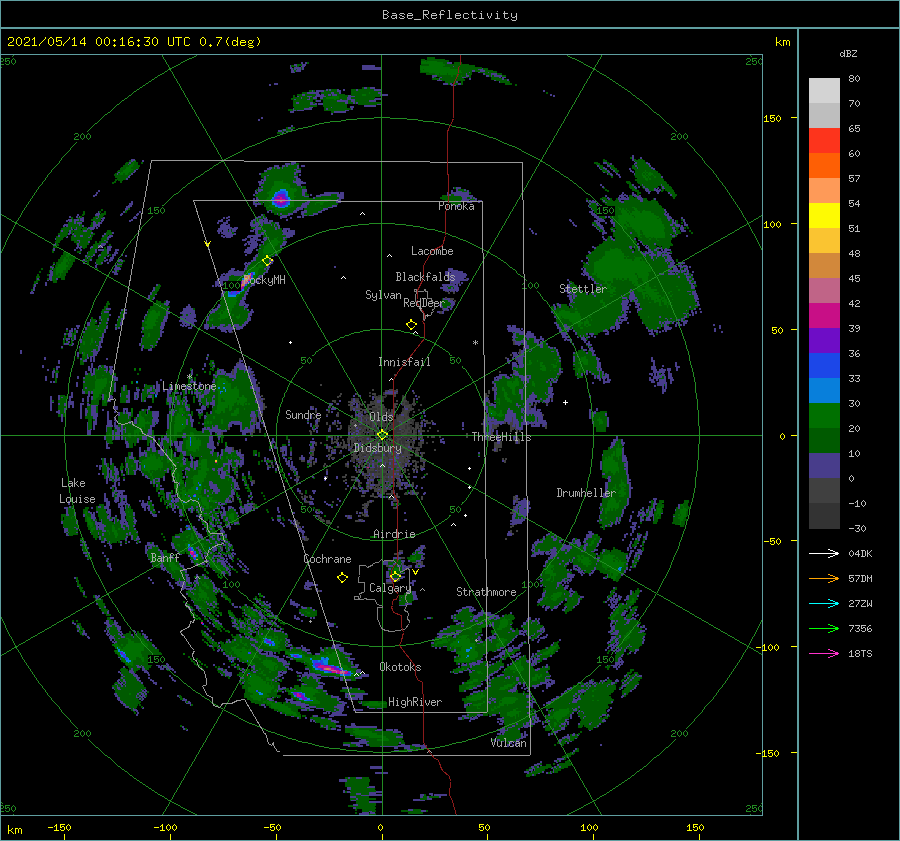The width and height of the screenshot is (900, 841).
Task: Click the dark violet 10 dBZ swatch
Action: point(824,466)
